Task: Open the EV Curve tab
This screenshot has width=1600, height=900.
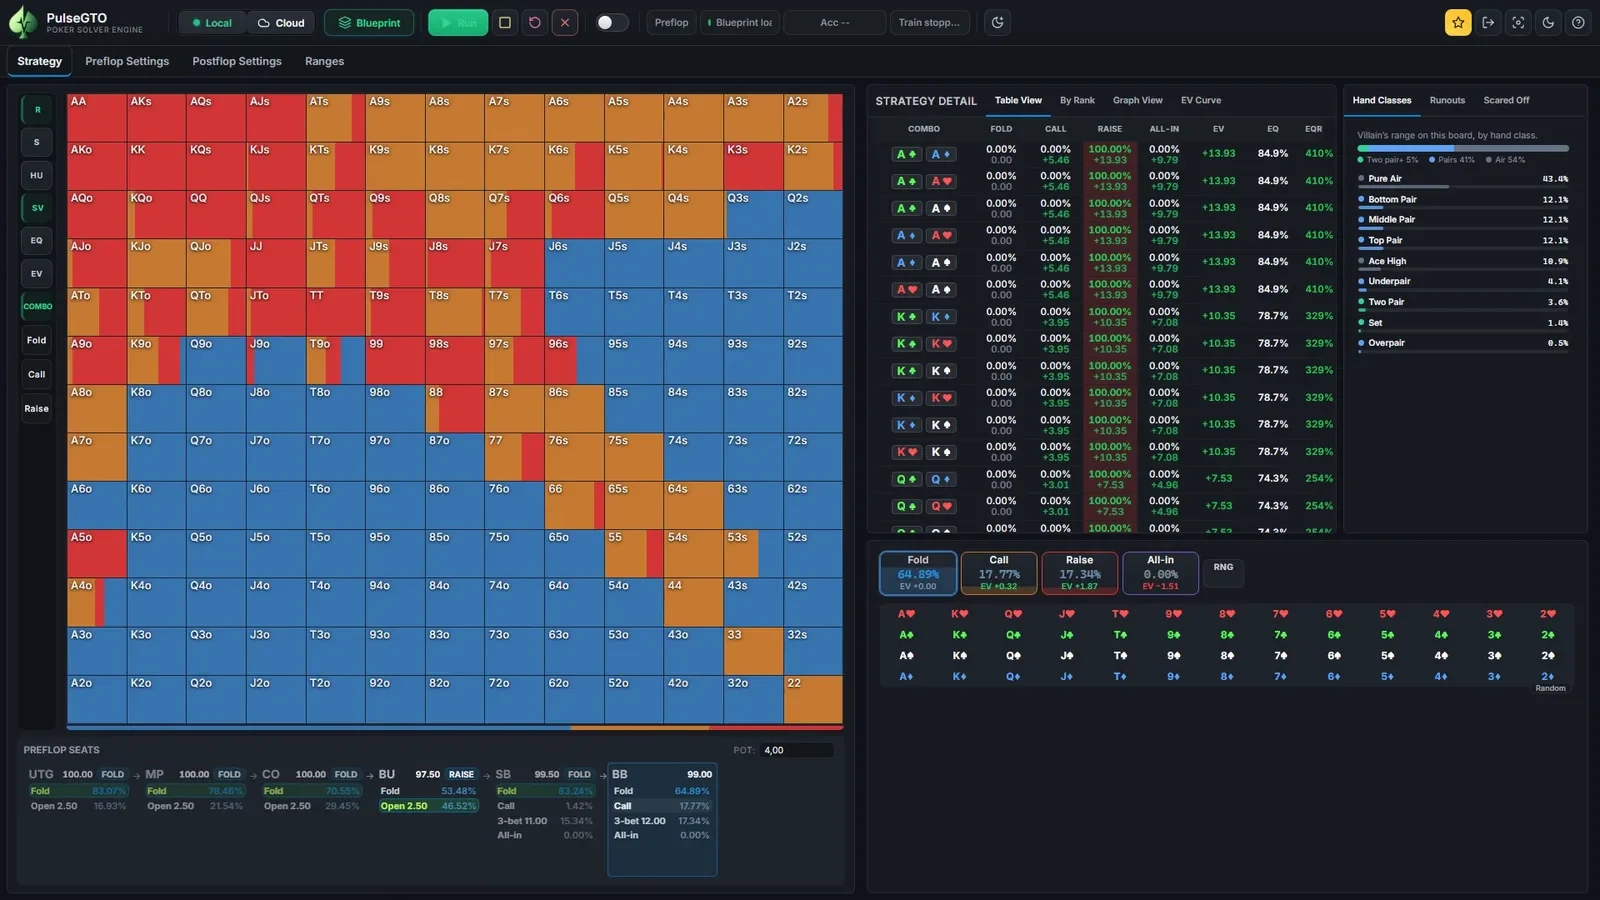Action: tap(1200, 100)
